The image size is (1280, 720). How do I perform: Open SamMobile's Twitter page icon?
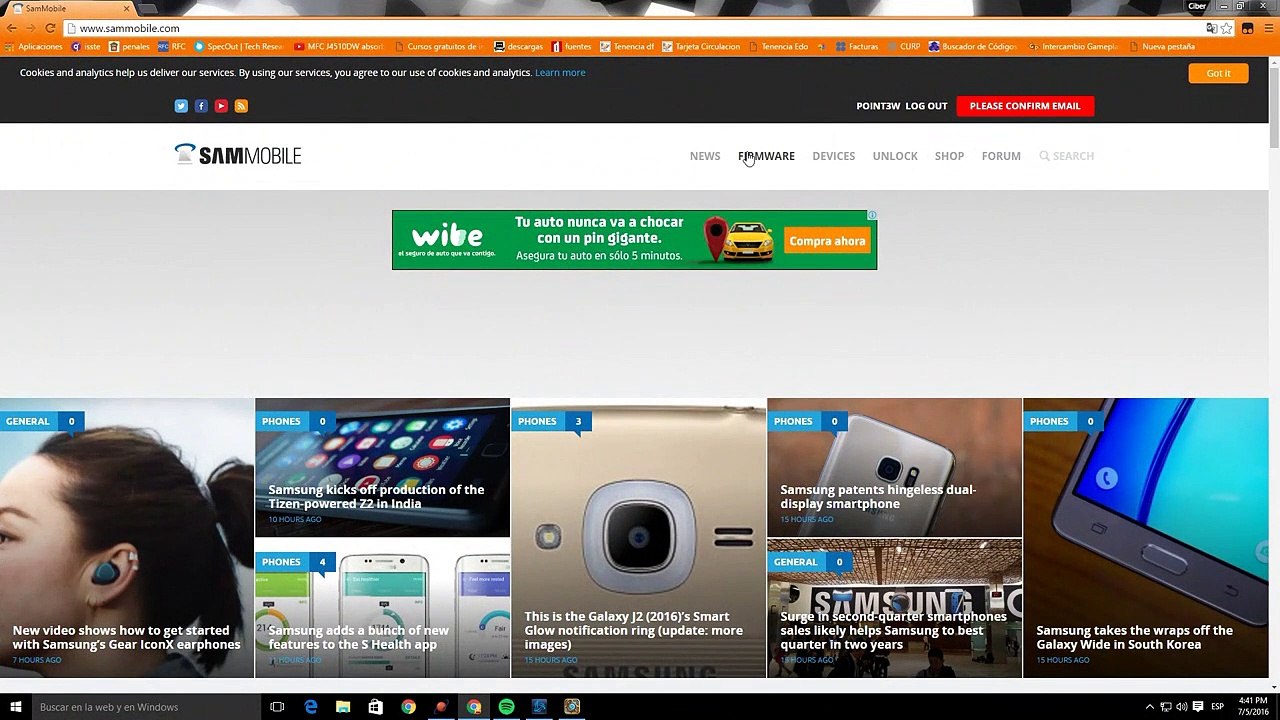point(181,106)
